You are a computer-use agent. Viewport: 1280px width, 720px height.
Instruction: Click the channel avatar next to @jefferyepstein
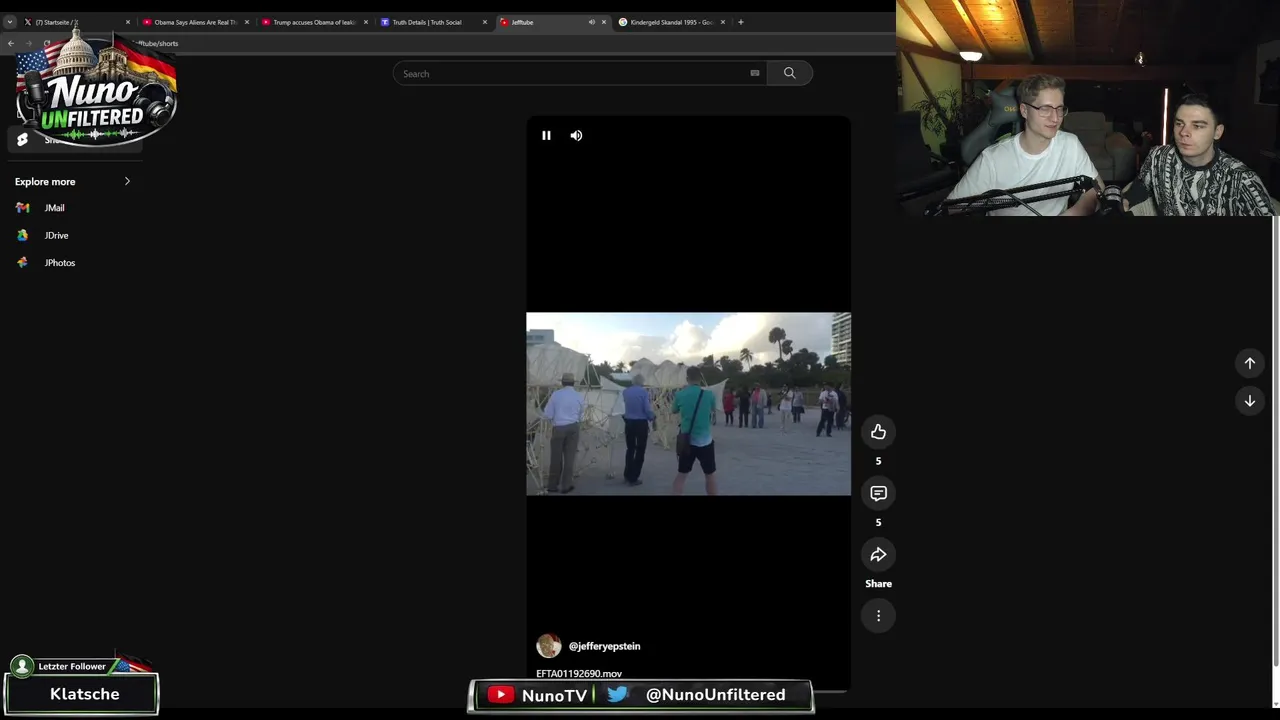(x=548, y=646)
